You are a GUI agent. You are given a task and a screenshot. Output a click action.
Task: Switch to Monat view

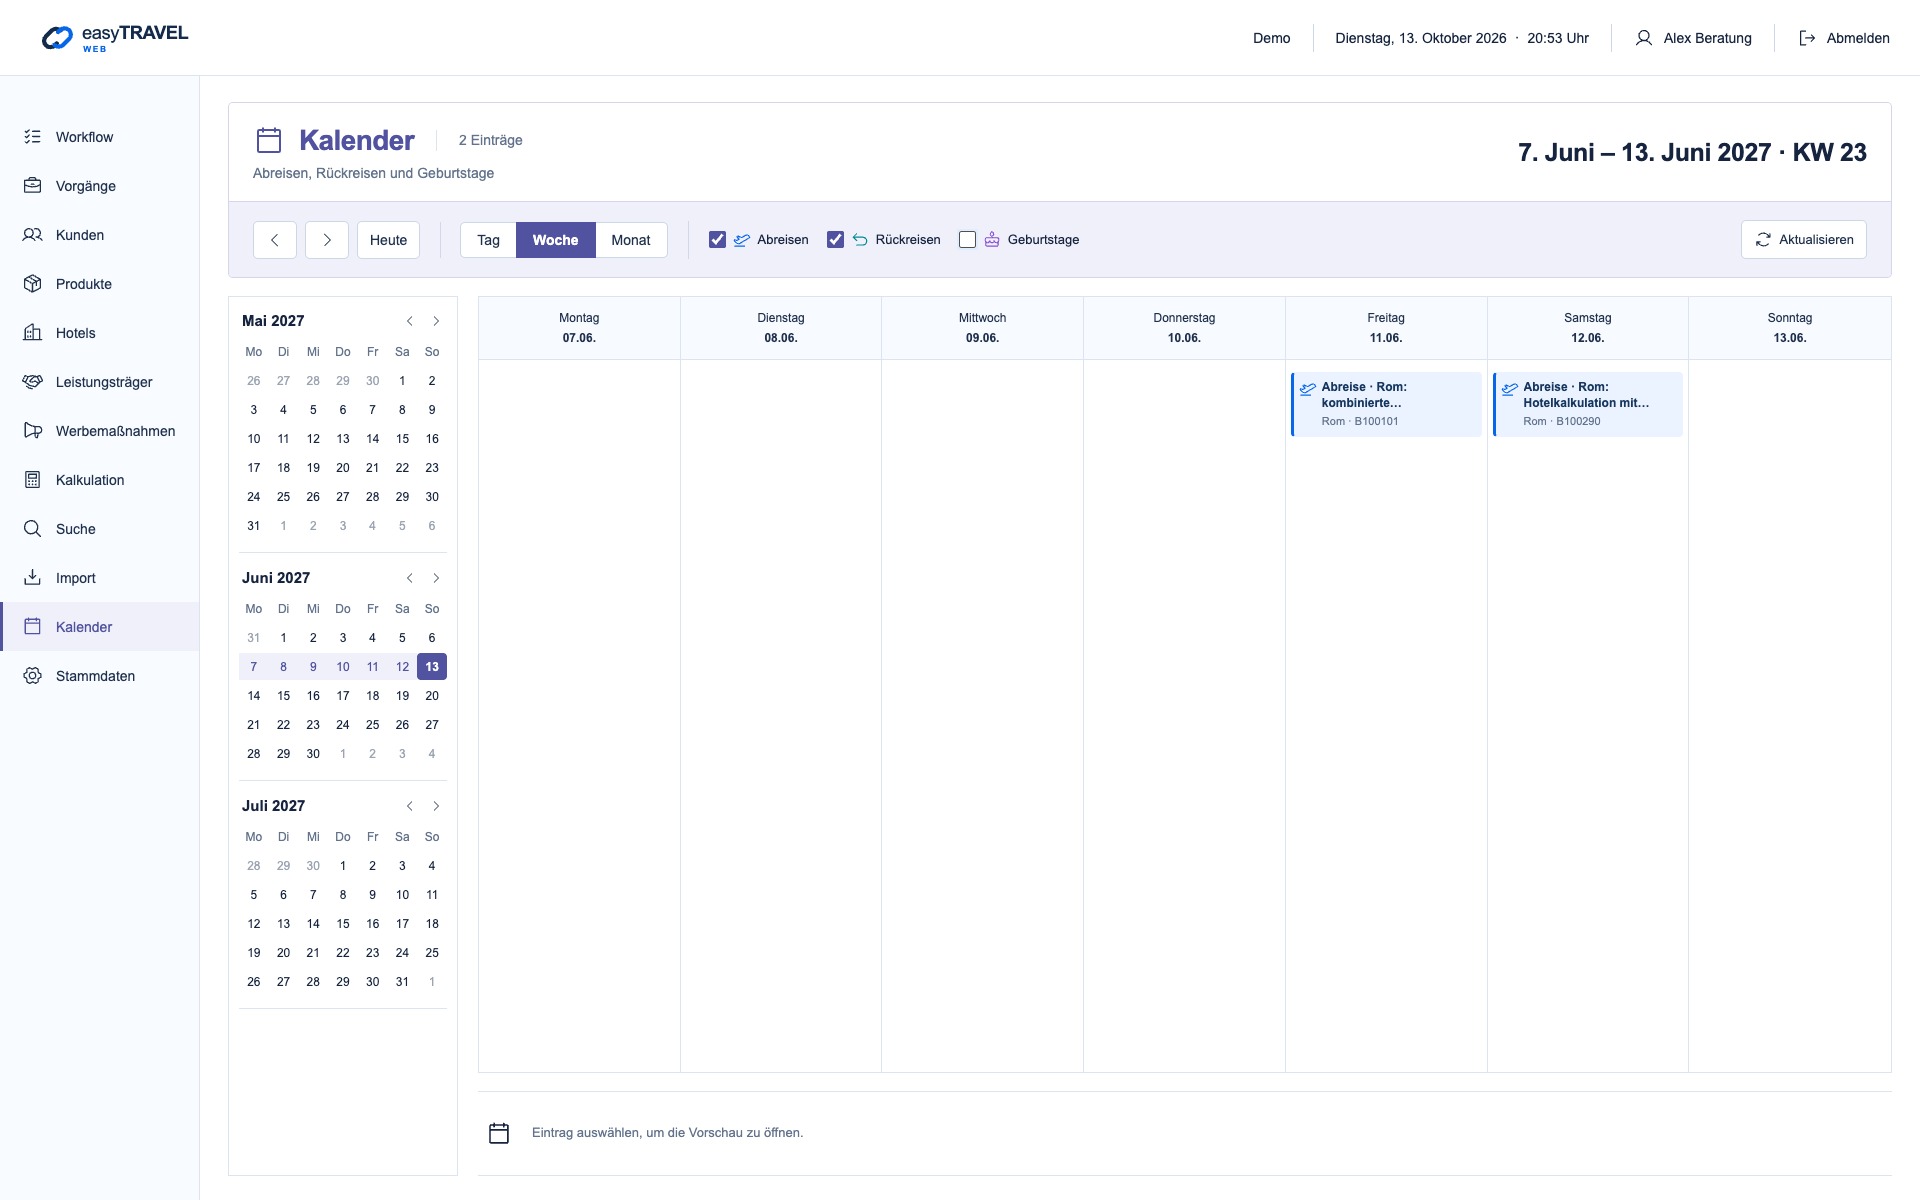pyautogui.click(x=631, y=240)
